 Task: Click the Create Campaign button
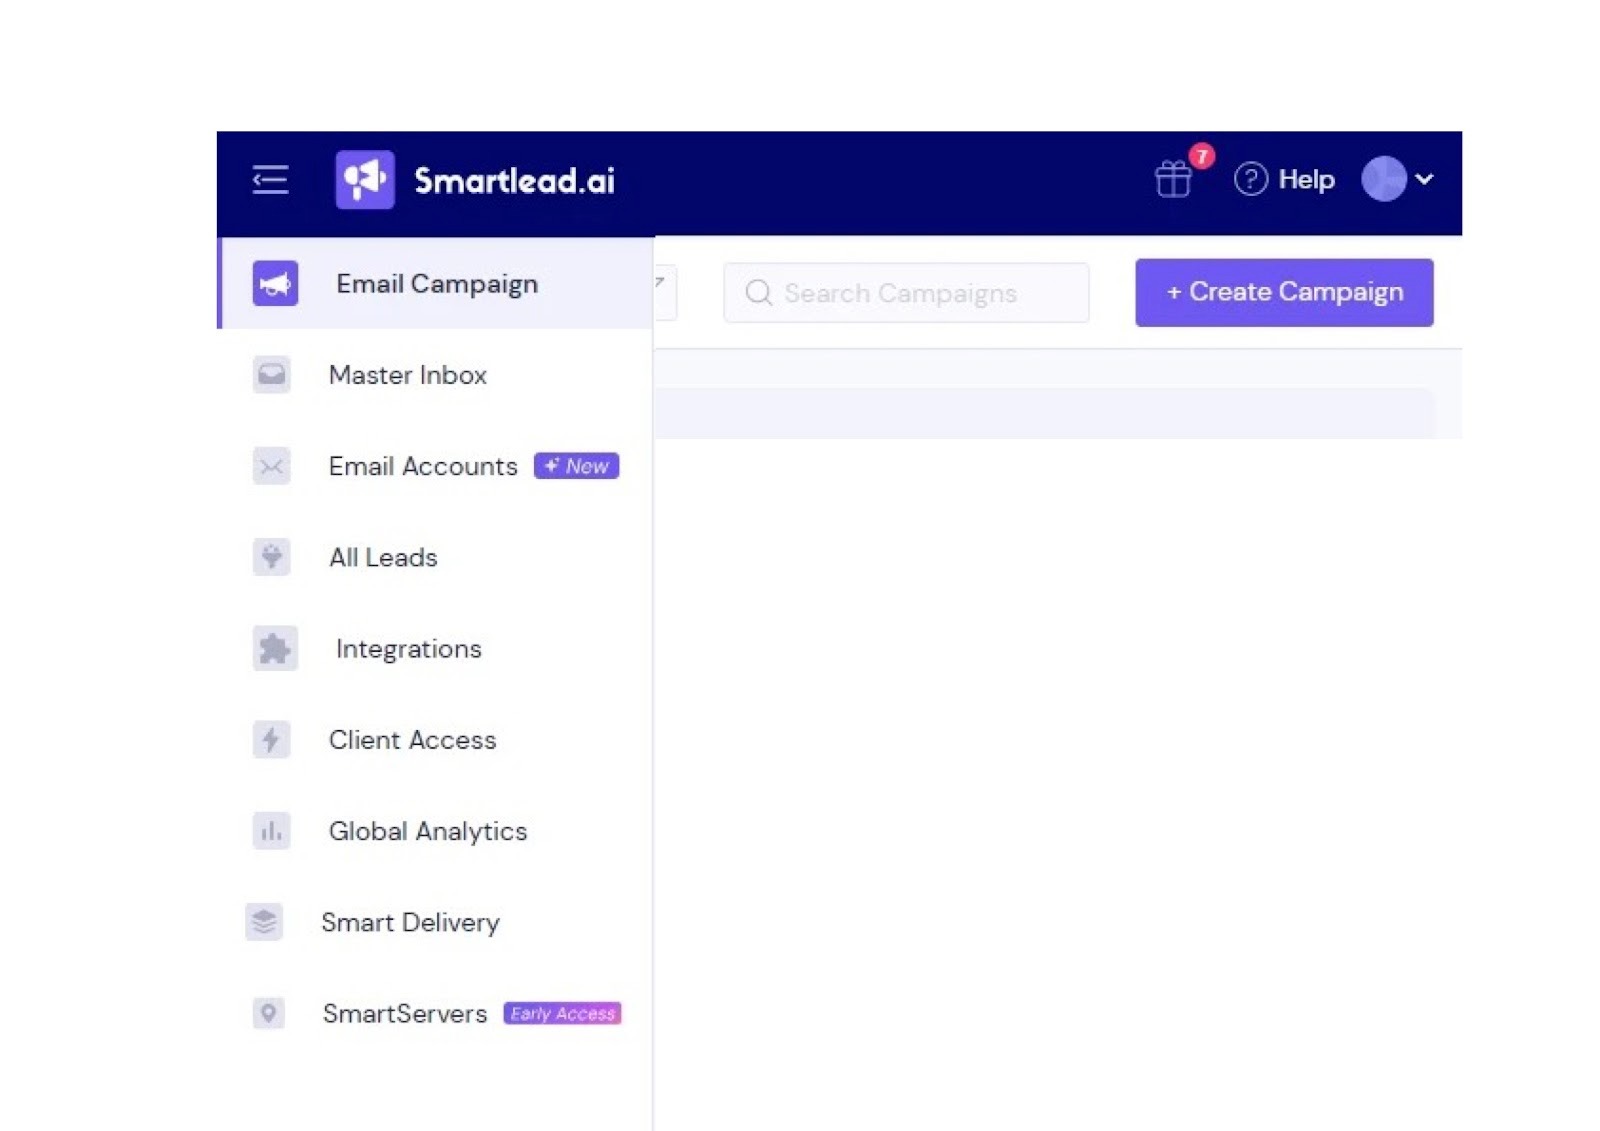click(x=1284, y=292)
